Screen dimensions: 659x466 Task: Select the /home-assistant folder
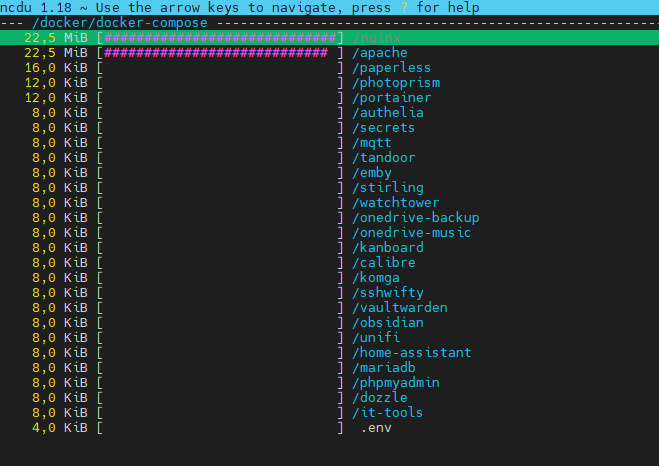(411, 352)
